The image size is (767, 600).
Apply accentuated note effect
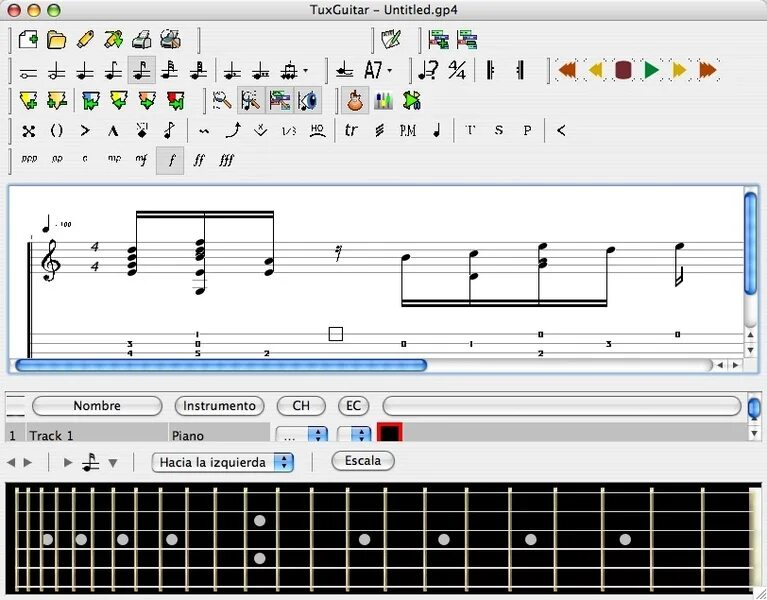(85, 131)
